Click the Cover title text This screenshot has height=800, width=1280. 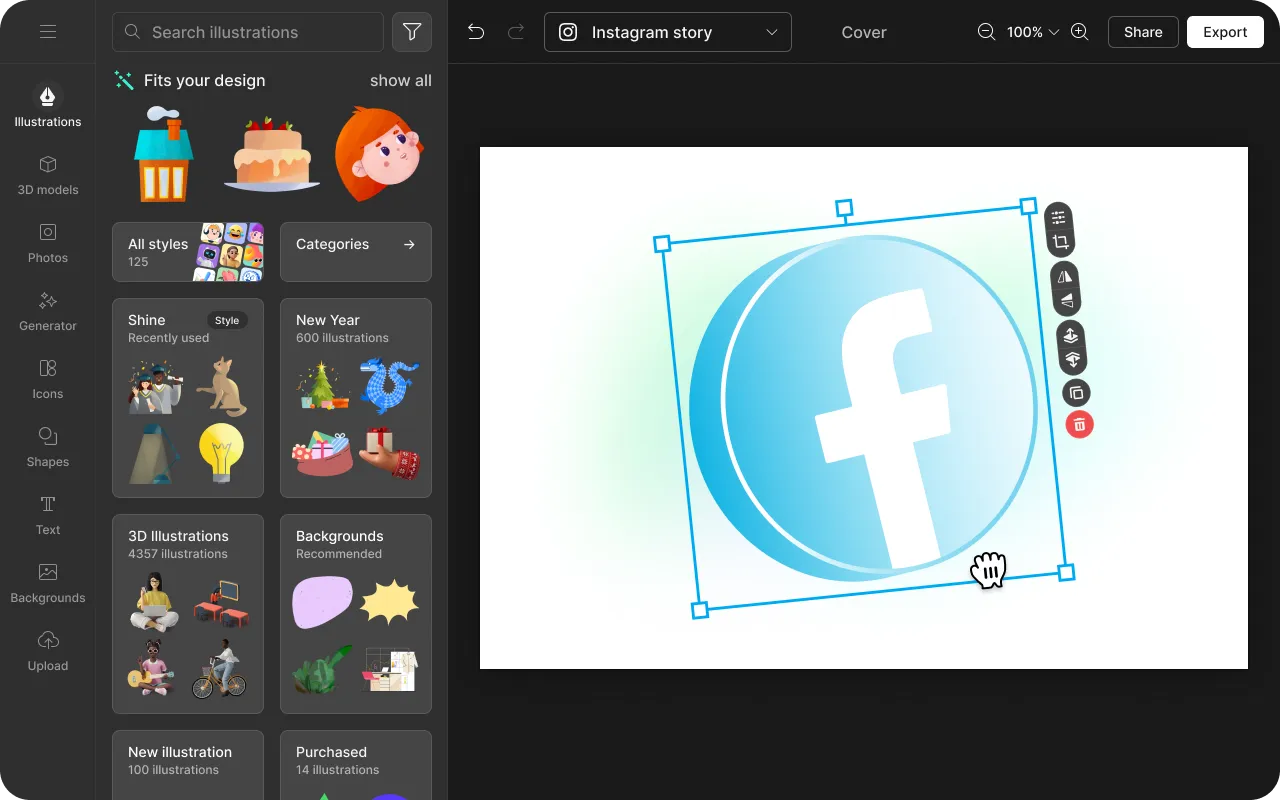point(864,32)
